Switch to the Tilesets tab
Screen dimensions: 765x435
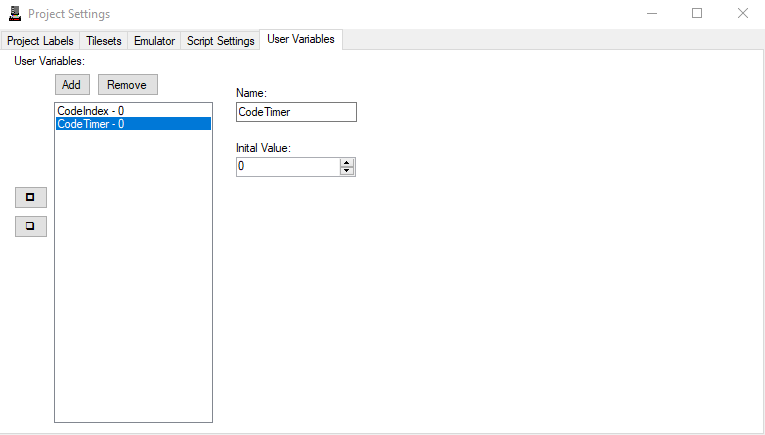[x=103, y=41]
